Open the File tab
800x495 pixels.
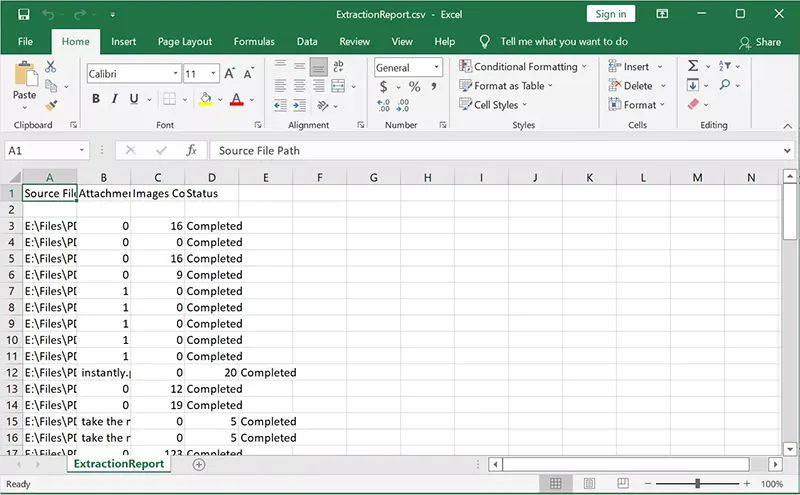pyautogui.click(x=25, y=42)
